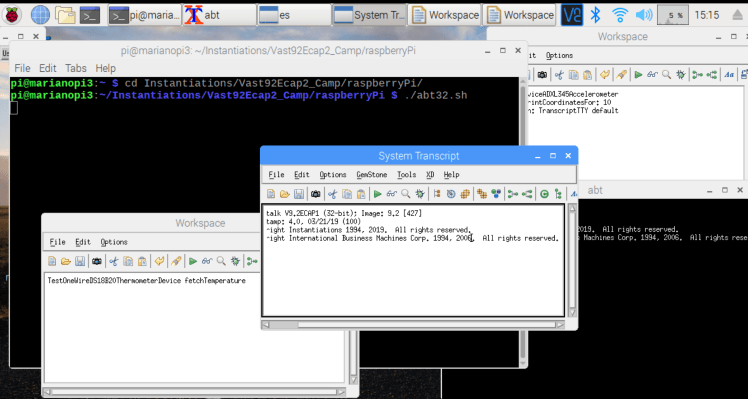
Task: Open File menu in front Workspace window
Action: point(57,242)
